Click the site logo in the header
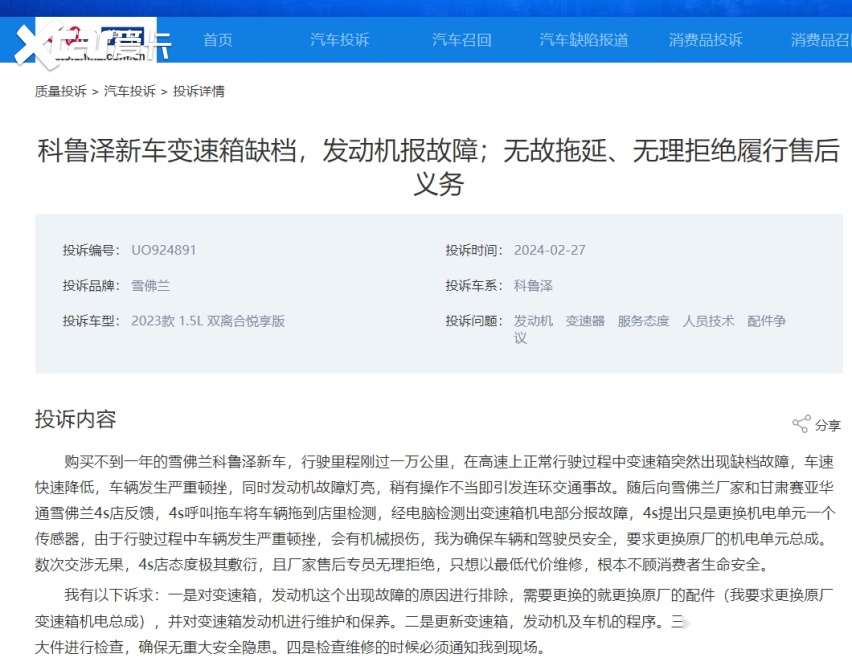This screenshot has width=852, height=666. (92, 42)
